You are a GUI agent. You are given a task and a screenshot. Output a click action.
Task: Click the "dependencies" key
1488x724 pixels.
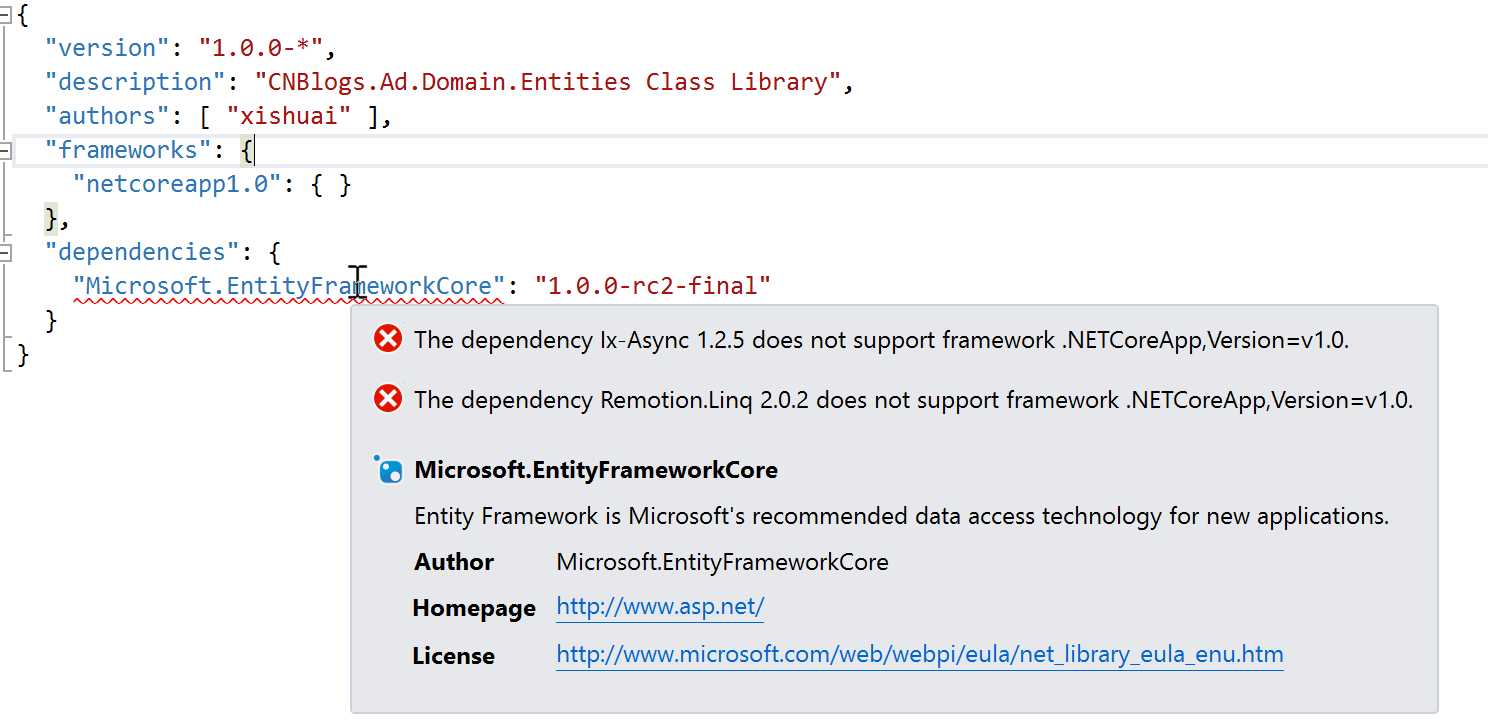coord(143,252)
